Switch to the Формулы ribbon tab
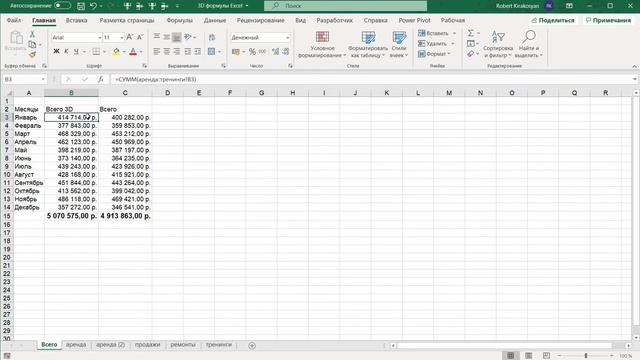 [x=179, y=20]
